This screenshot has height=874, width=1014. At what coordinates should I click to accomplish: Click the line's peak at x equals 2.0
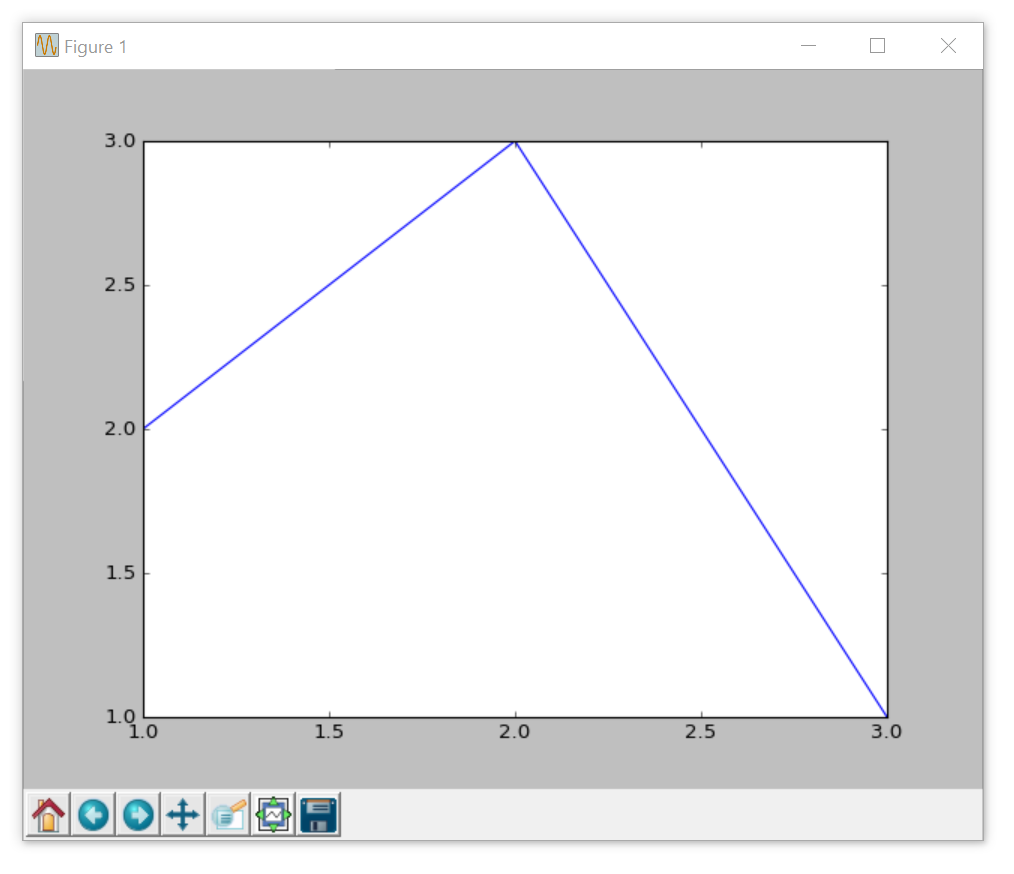(x=515, y=142)
